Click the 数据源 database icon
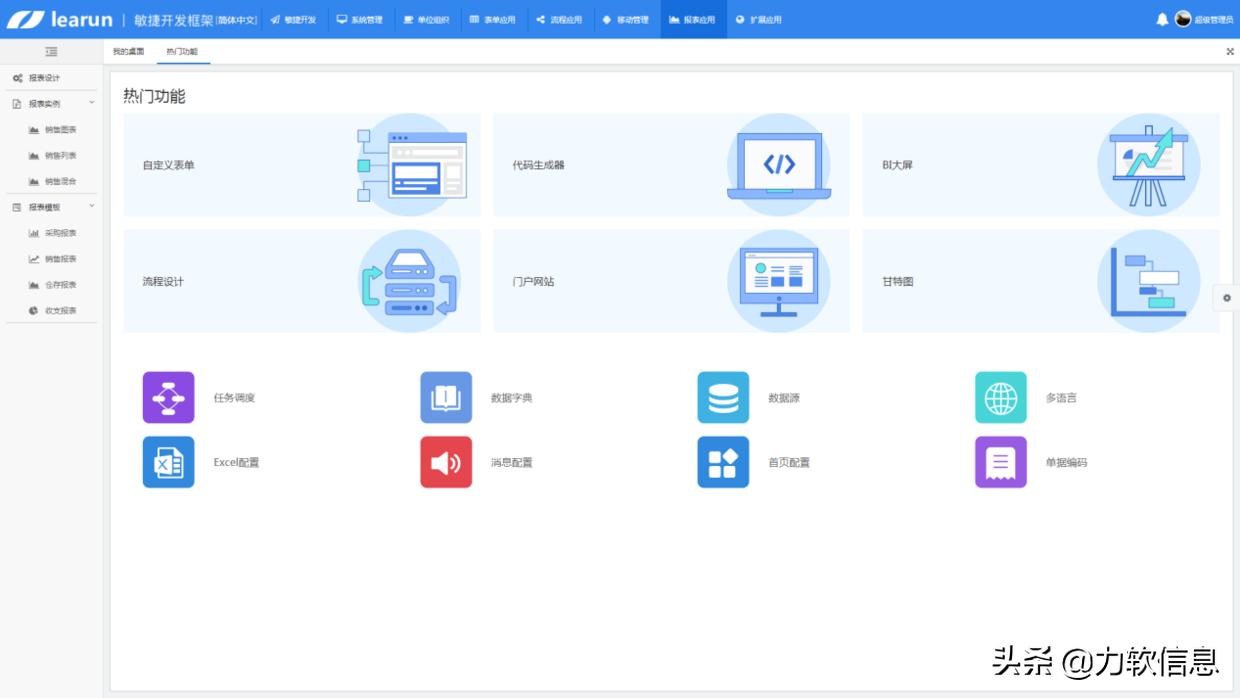Image resolution: width=1240 pixels, height=698 pixels. tap(723, 398)
